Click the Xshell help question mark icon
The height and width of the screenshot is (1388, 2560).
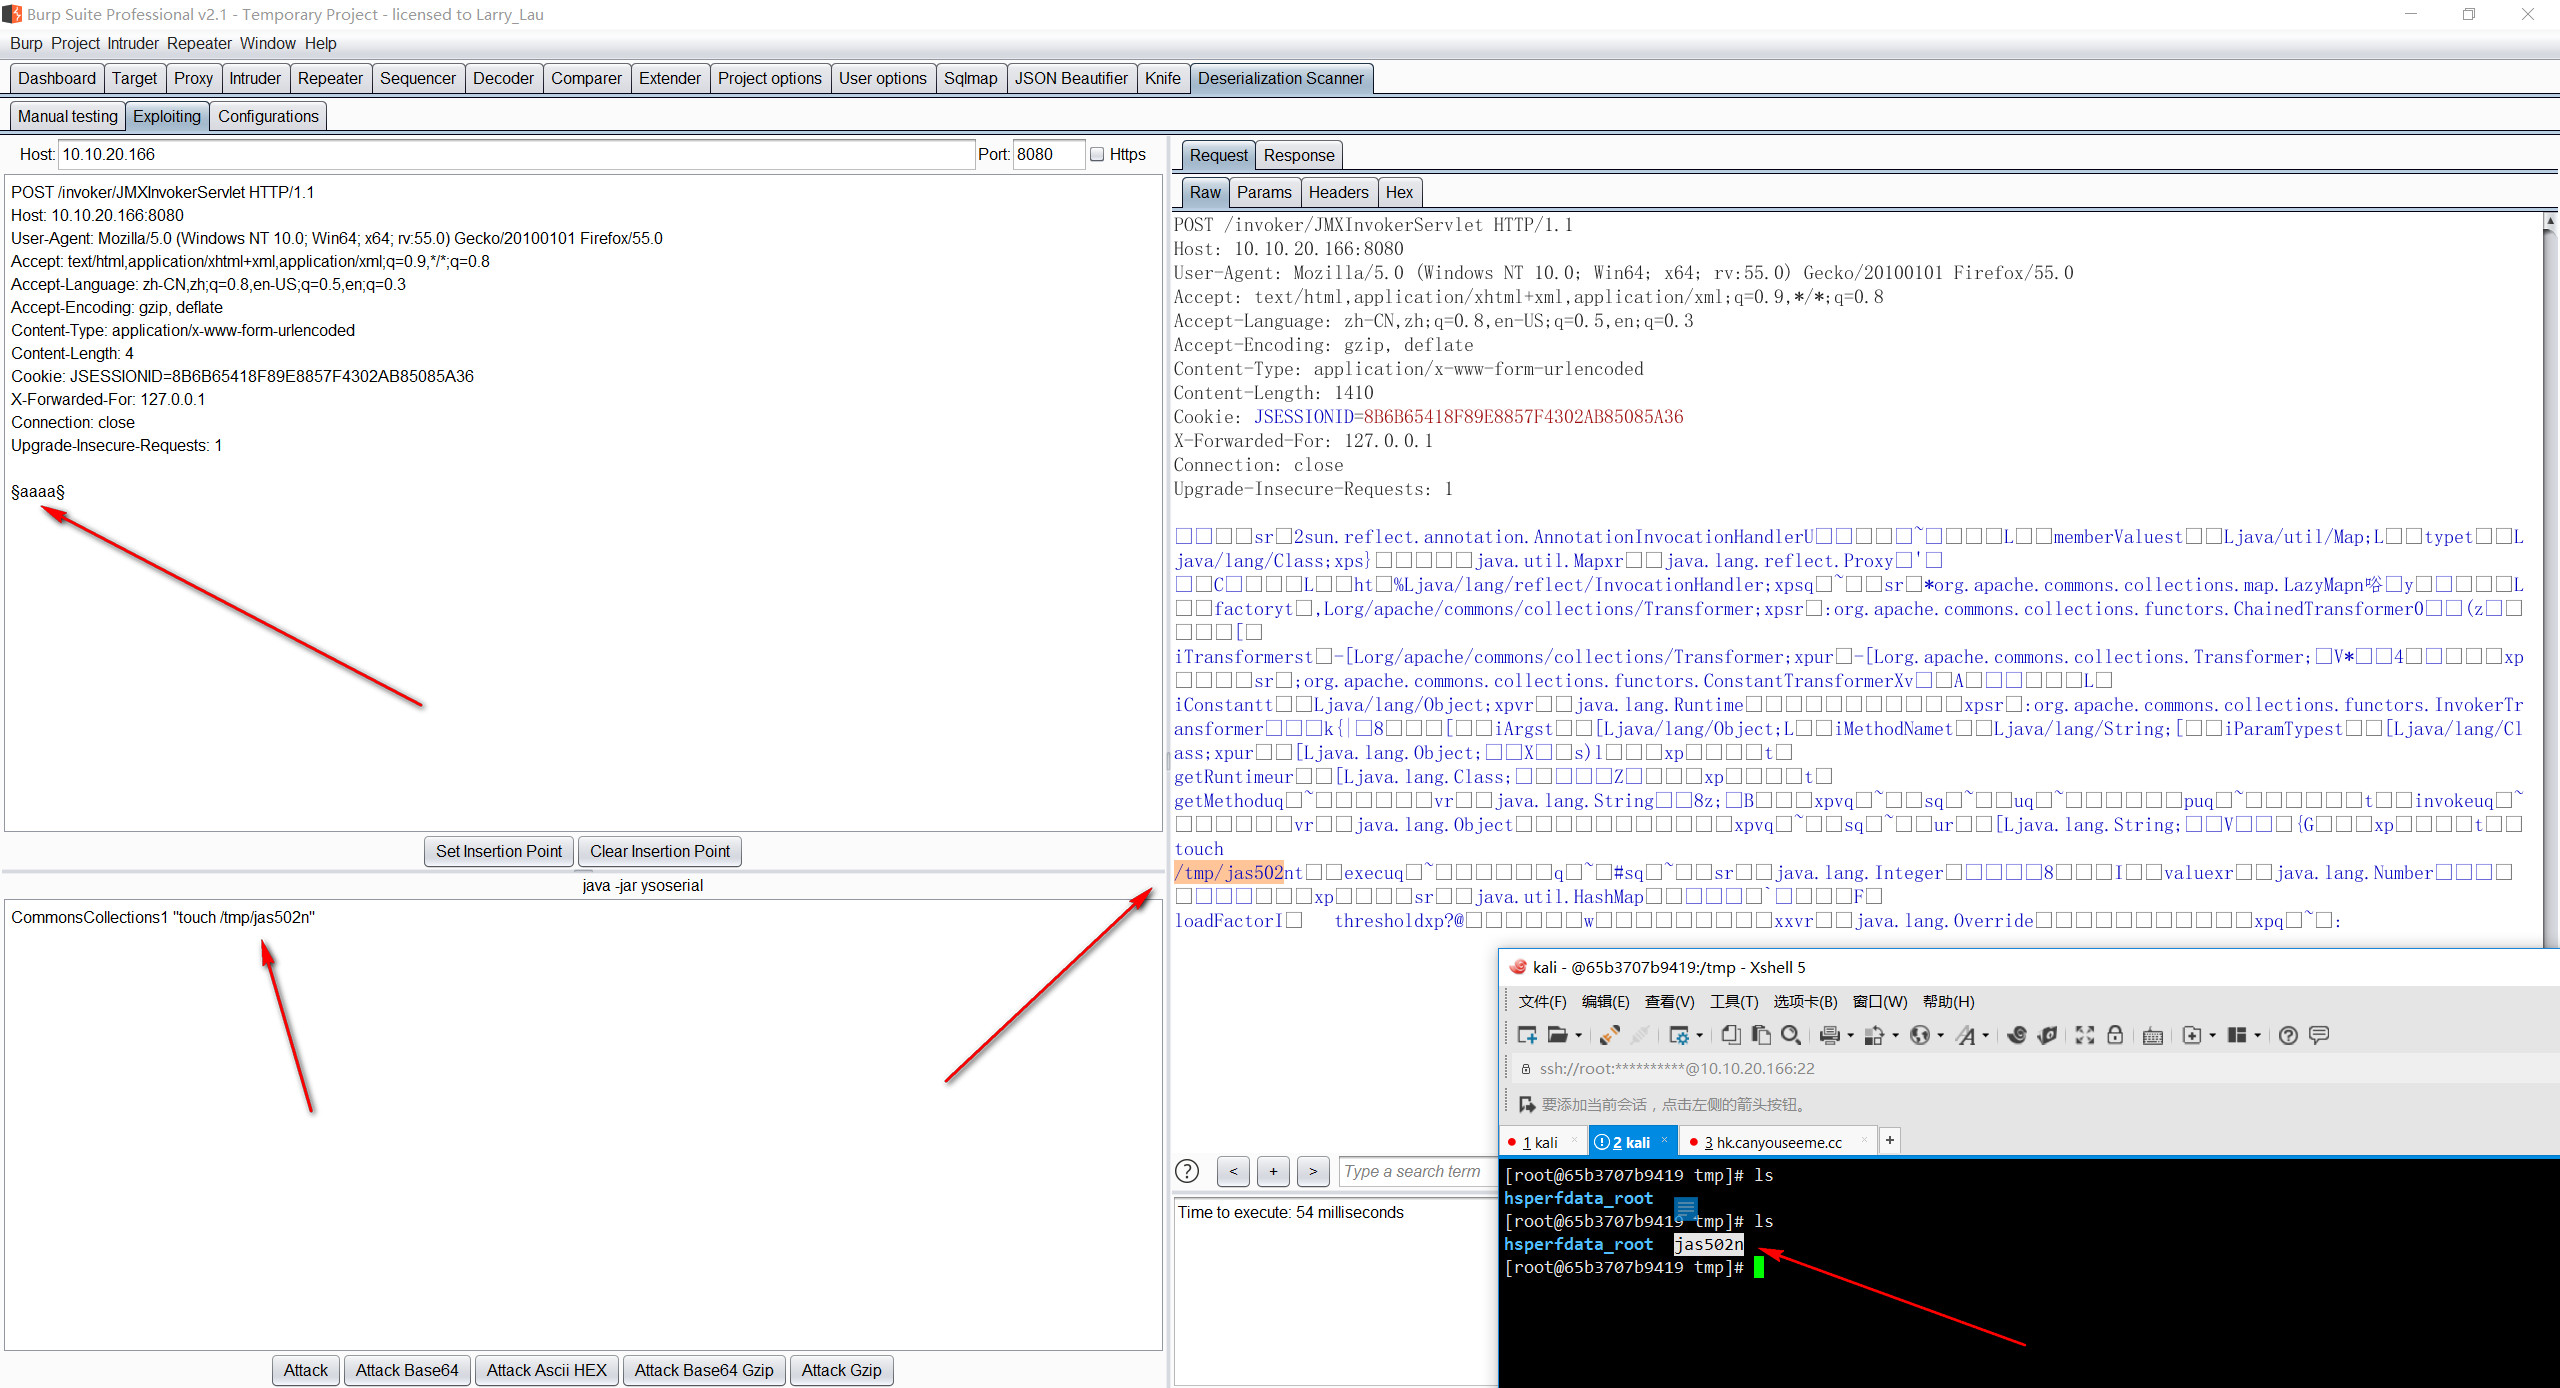tap(2288, 1035)
